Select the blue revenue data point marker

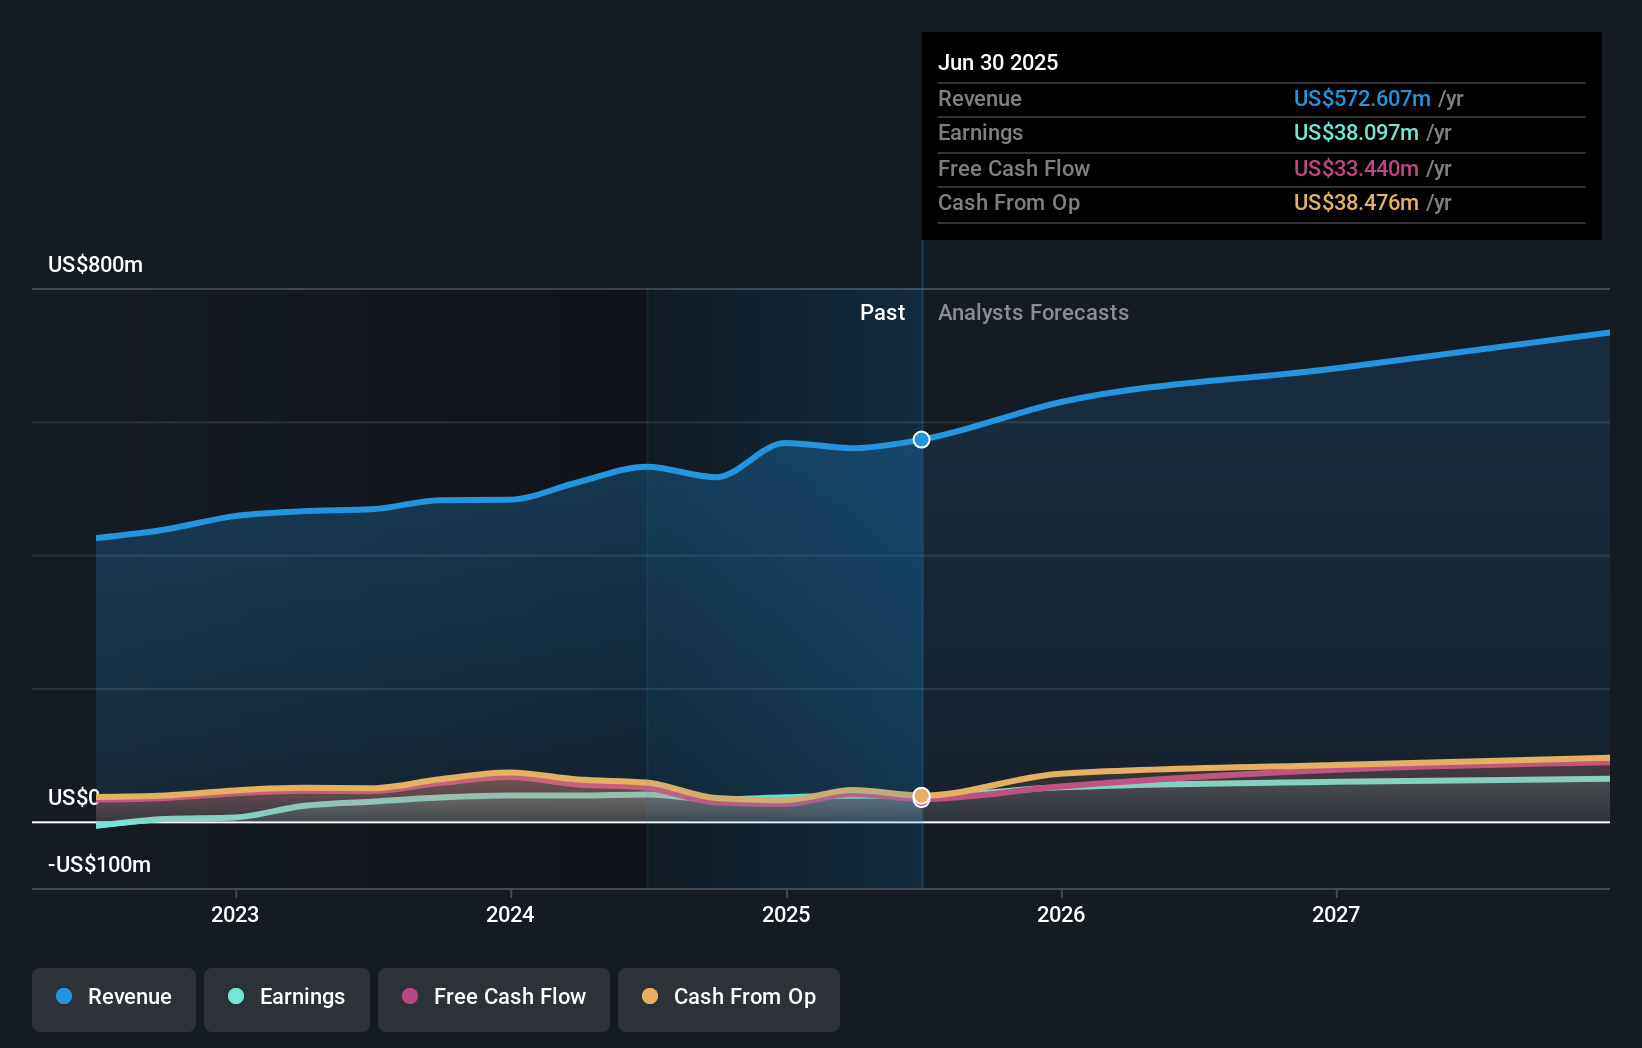pyautogui.click(x=921, y=439)
